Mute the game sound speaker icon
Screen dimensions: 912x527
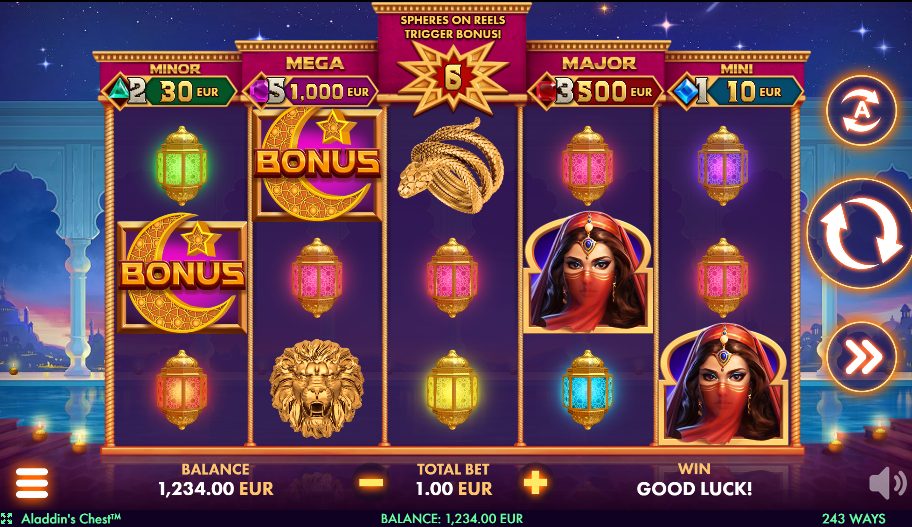[888, 483]
